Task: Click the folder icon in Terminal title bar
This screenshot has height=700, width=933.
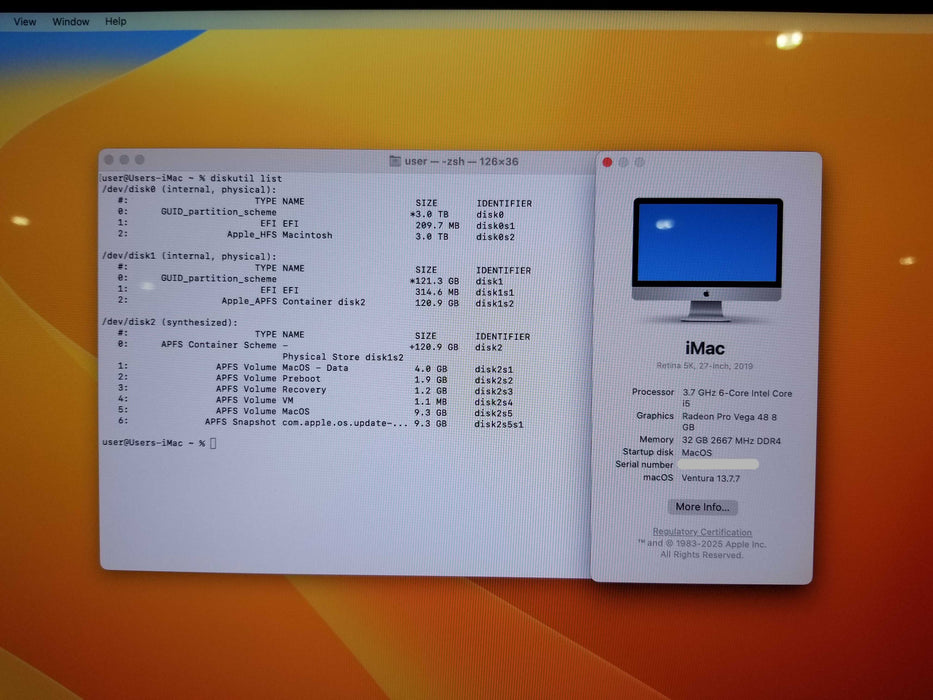Action: [x=395, y=161]
